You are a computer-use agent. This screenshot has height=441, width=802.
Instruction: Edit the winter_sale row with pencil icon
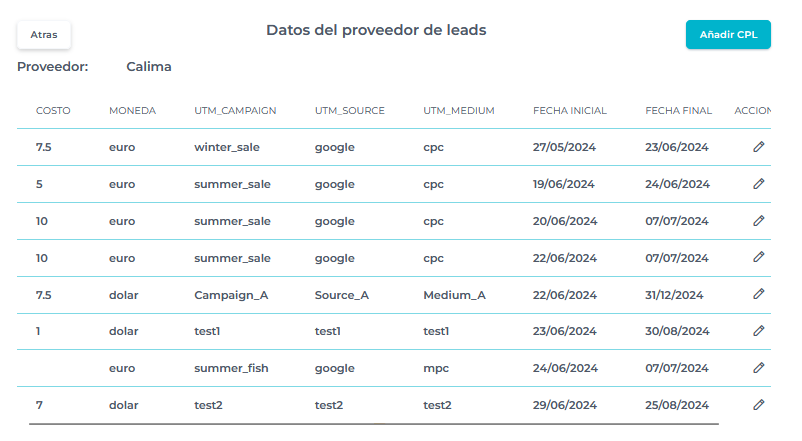[x=759, y=147]
